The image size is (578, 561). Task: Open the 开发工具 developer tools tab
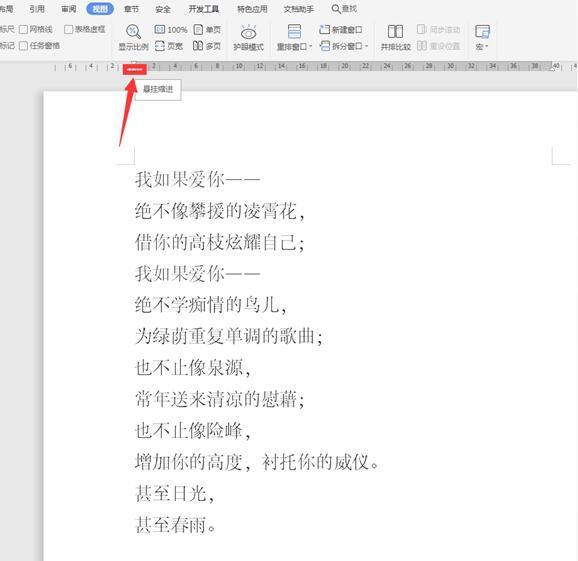click(x=204, y=9)
